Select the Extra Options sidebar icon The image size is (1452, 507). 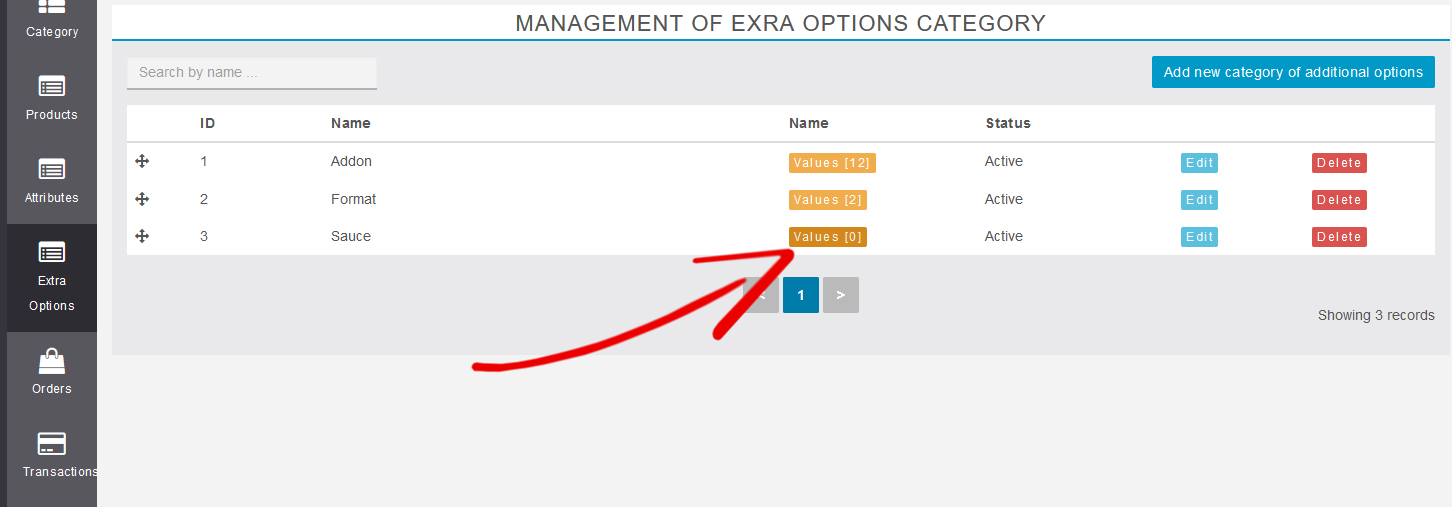(51, 252)
